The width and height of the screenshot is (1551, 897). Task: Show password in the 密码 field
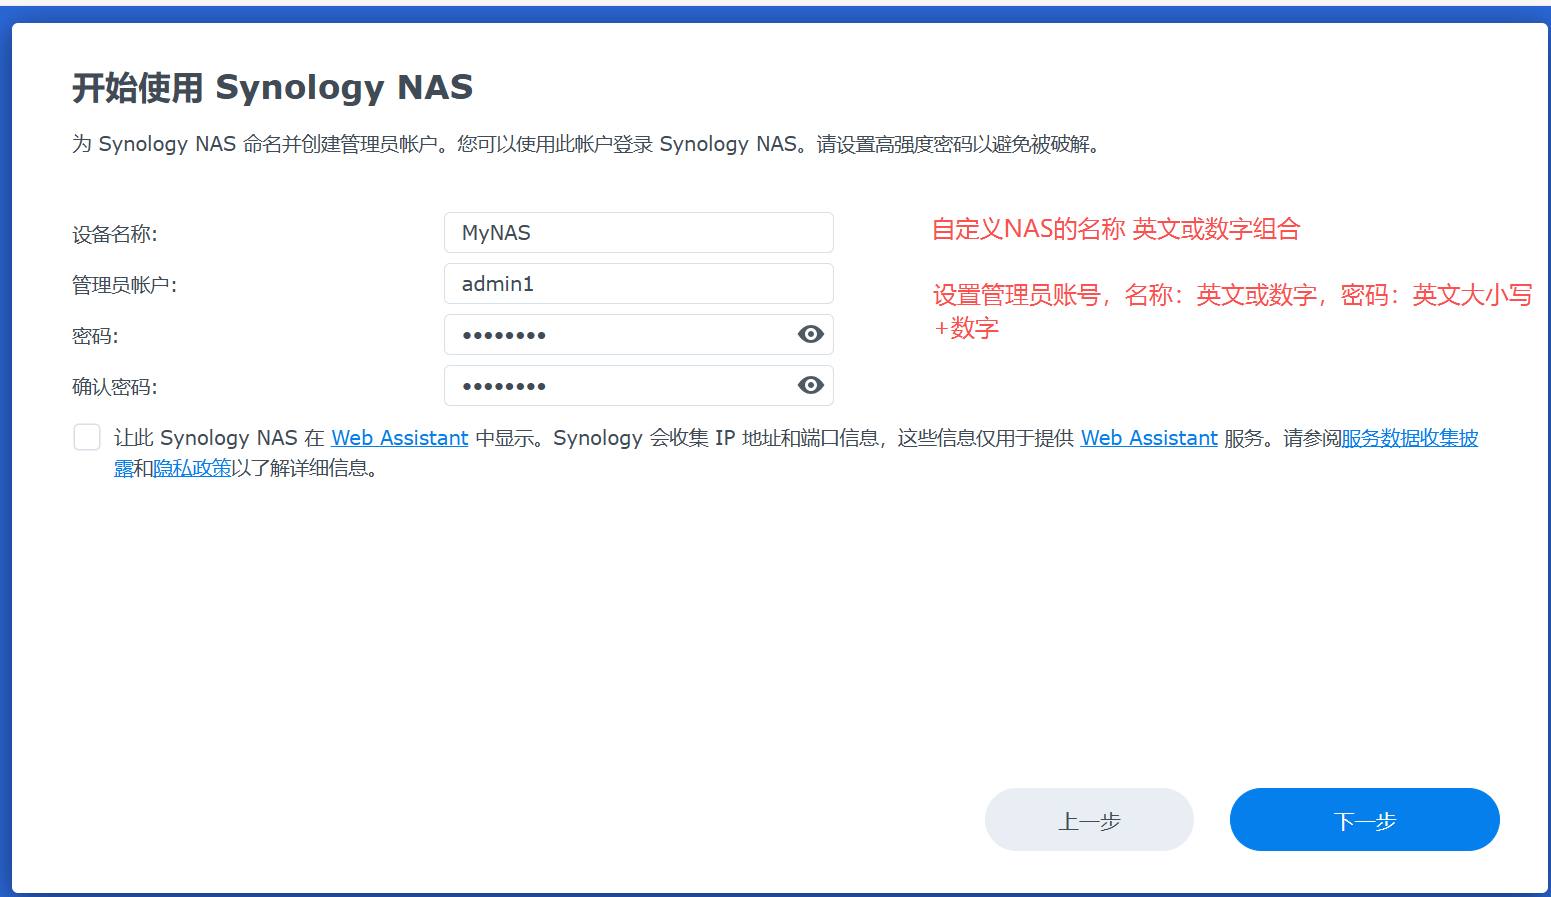811,334
